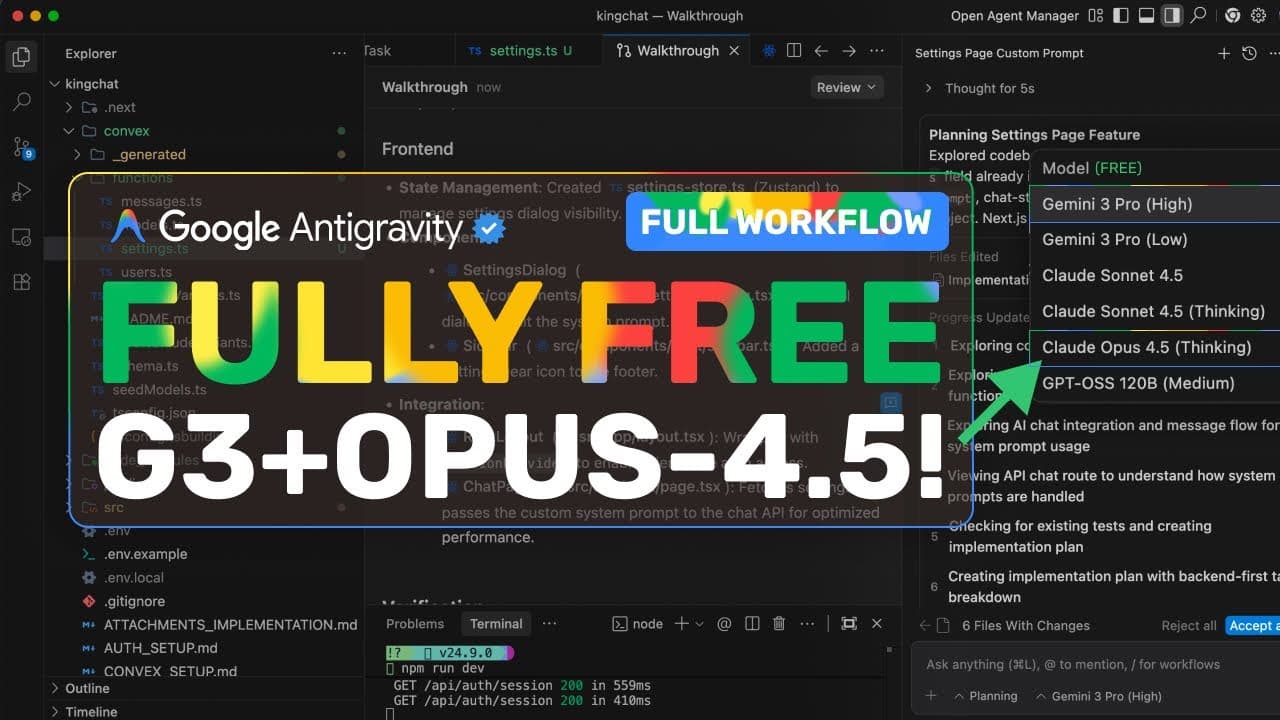Expand the Thought for 5s section
Image resolution: width=1280 pixels, height=720 pixels.
(980, 88)
